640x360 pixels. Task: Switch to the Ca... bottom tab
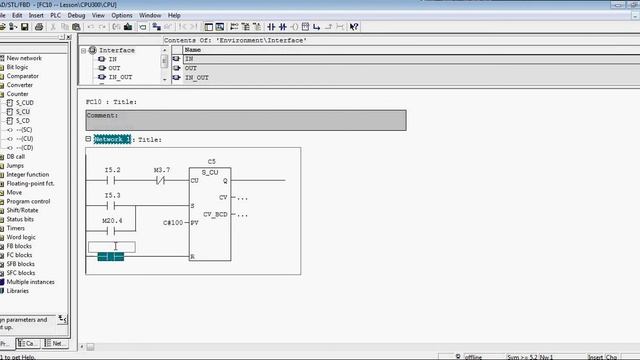[x=28, y=344]
